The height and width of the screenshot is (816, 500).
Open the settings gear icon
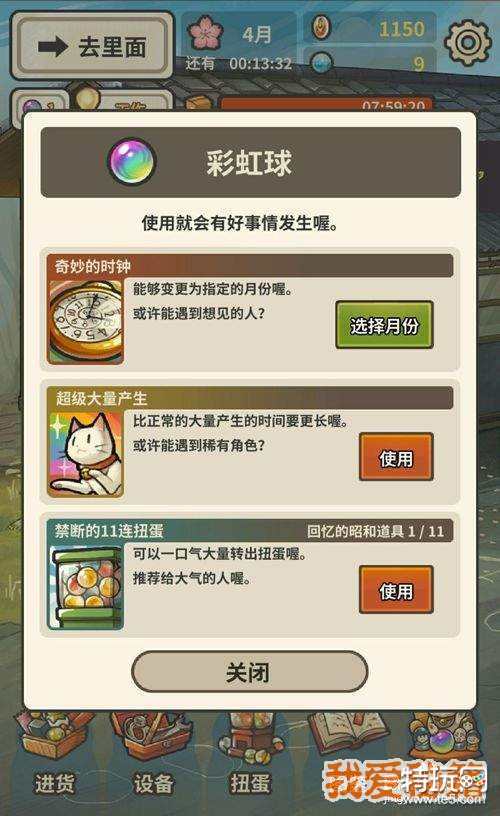pyautogui.click(x=468, y=43)
